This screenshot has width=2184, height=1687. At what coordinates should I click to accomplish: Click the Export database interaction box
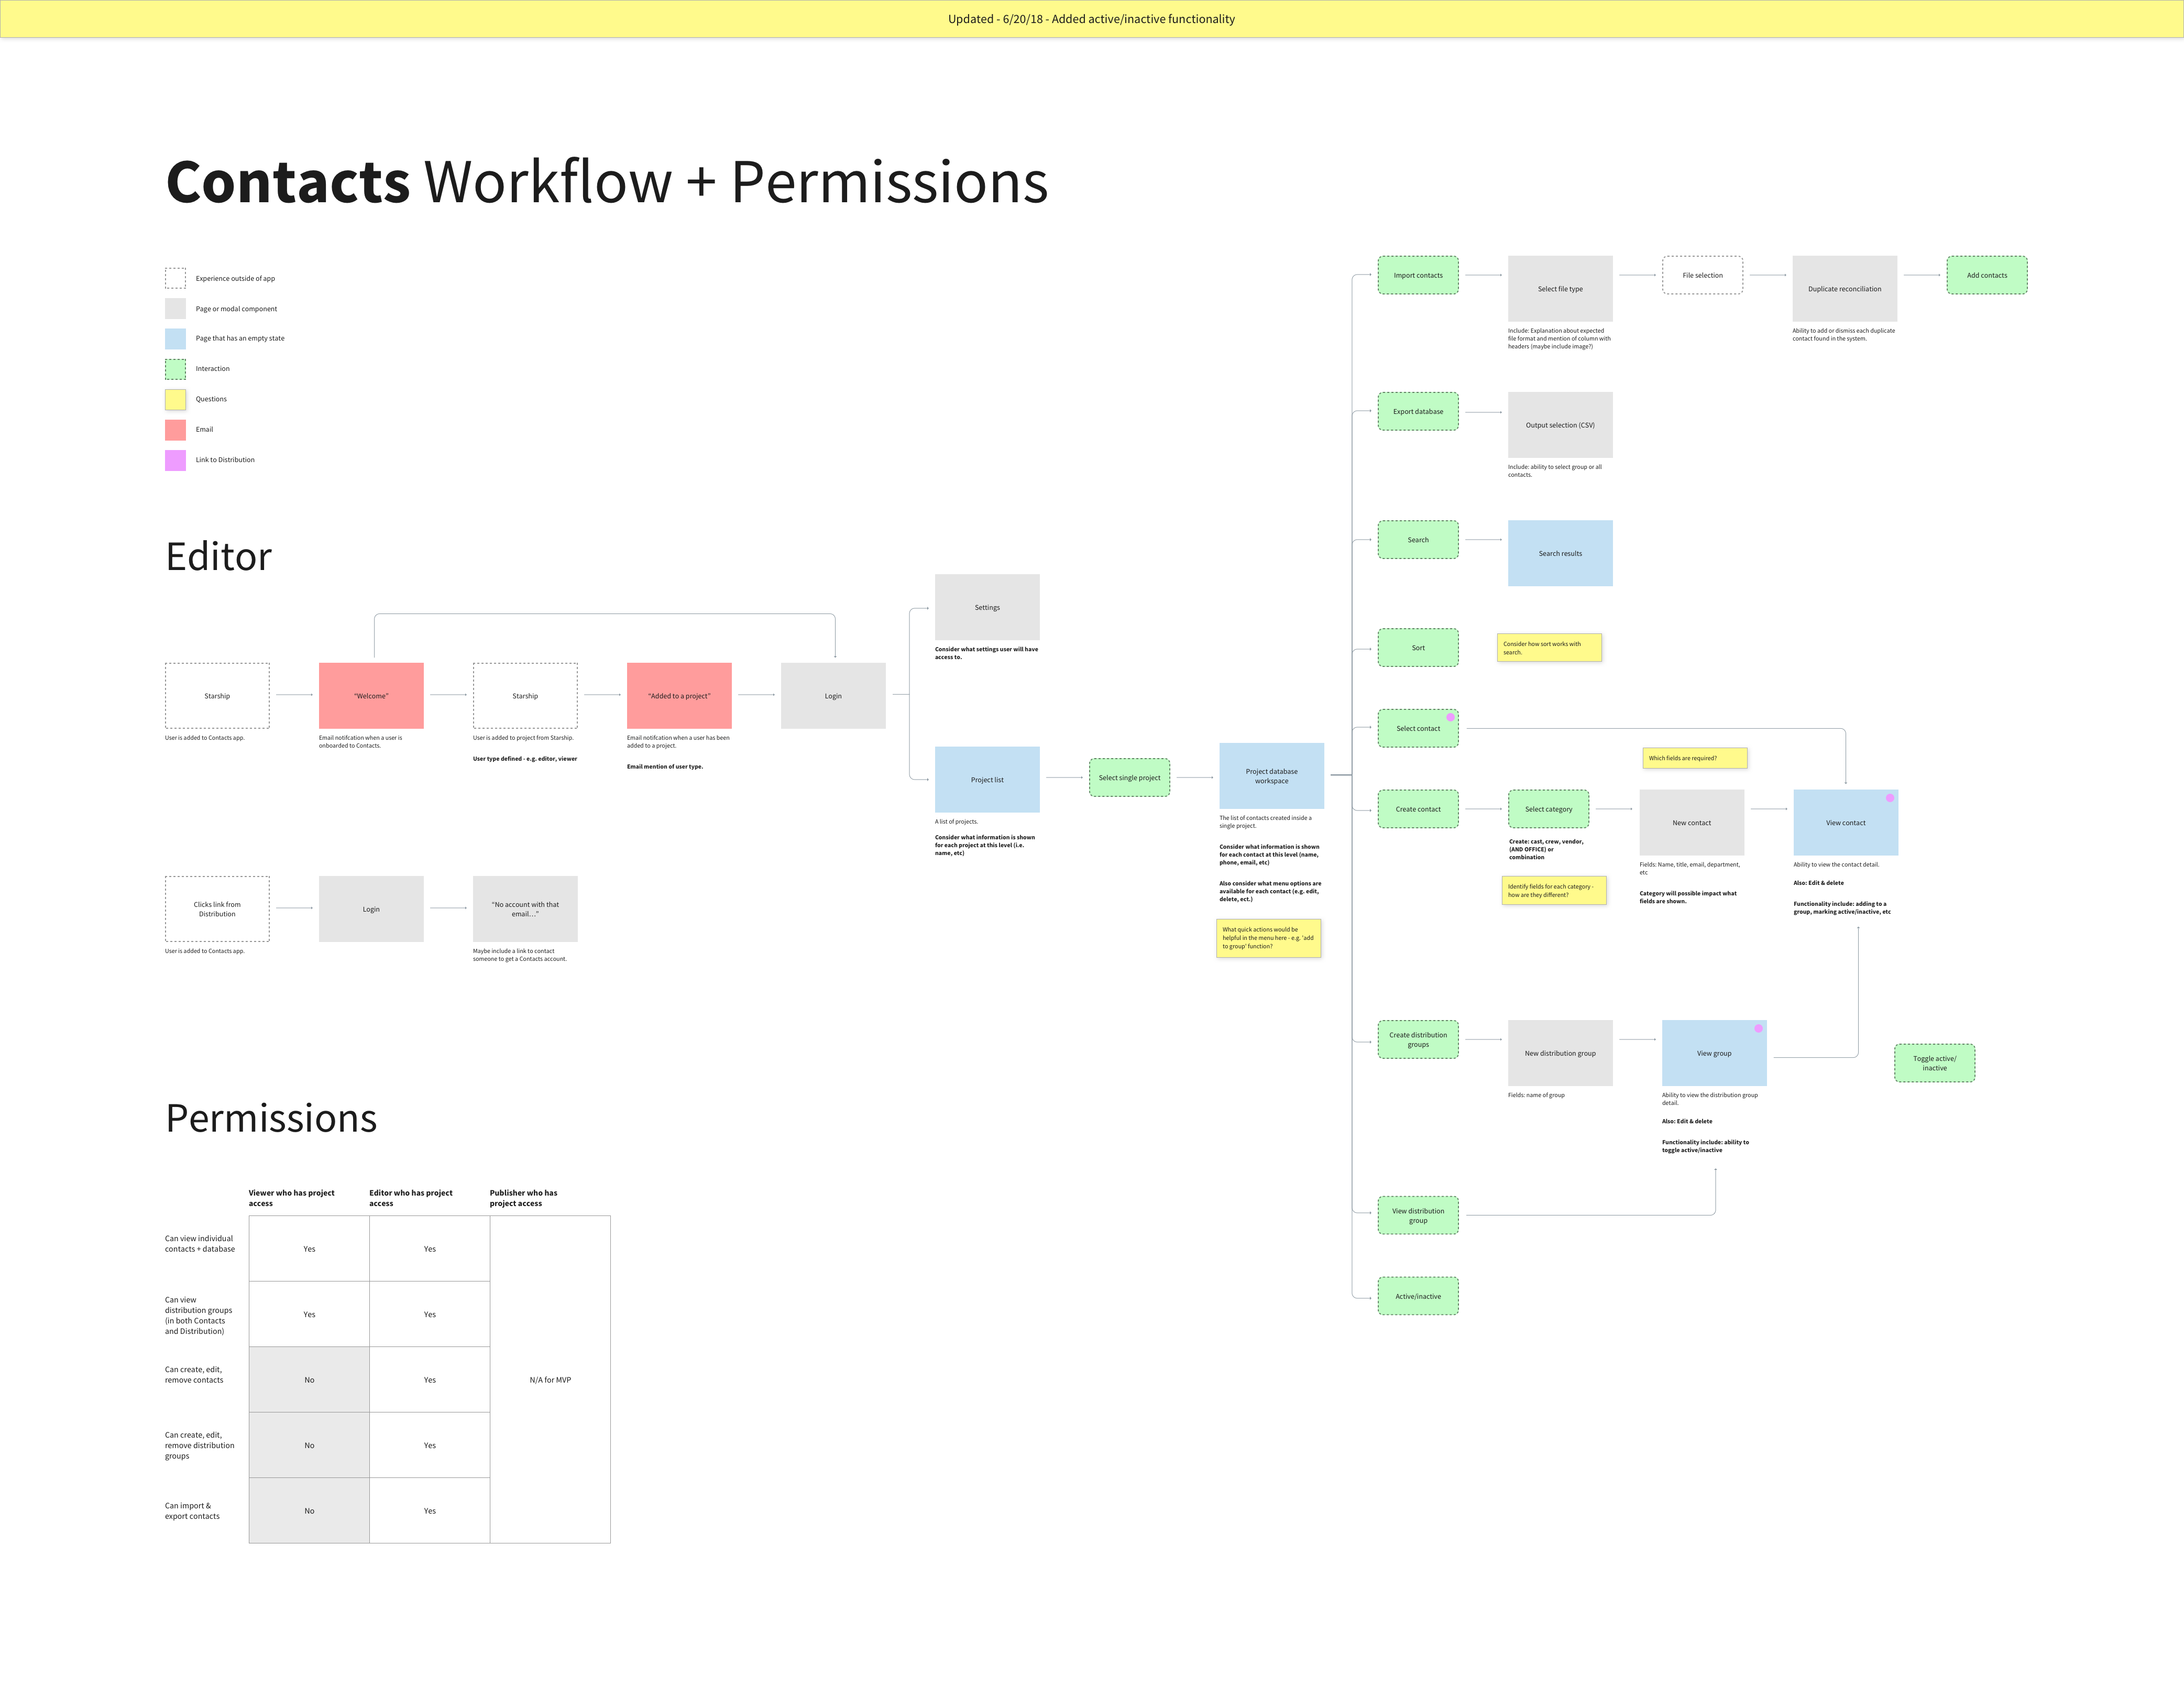click(x=1418, y=411)
